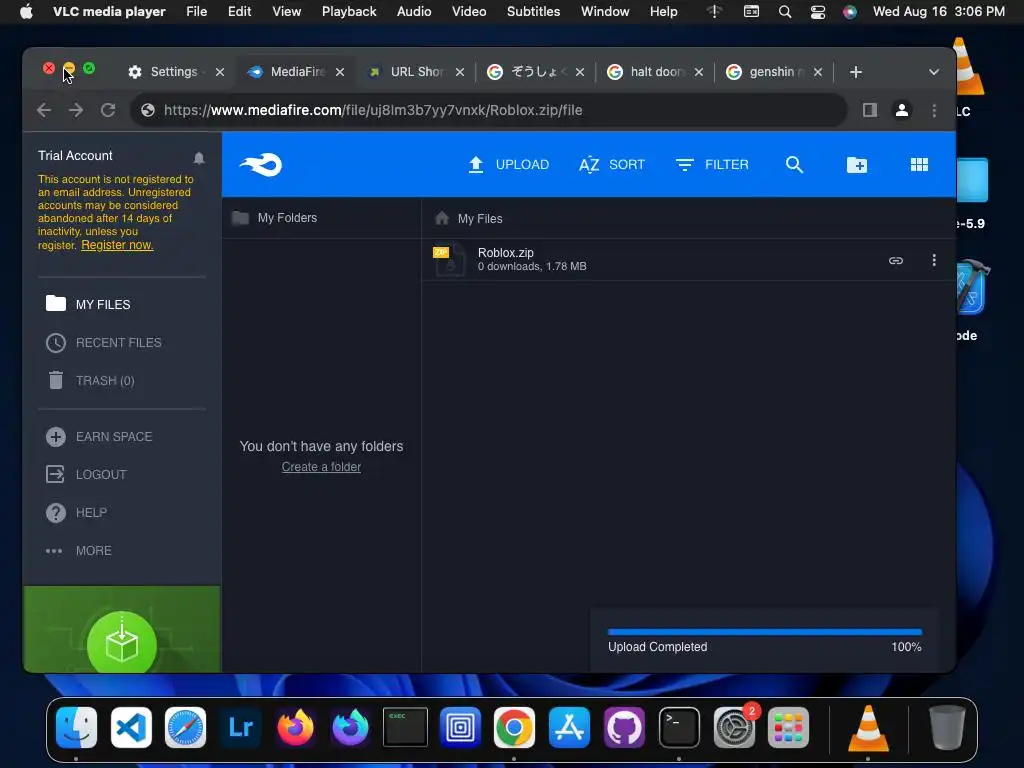Close the MediaFire tab

[x=340, y=72]
